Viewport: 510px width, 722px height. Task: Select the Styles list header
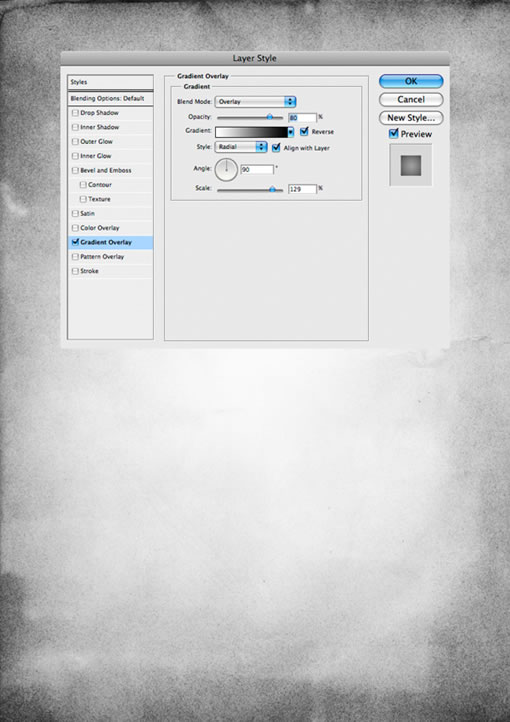point(110,82)
